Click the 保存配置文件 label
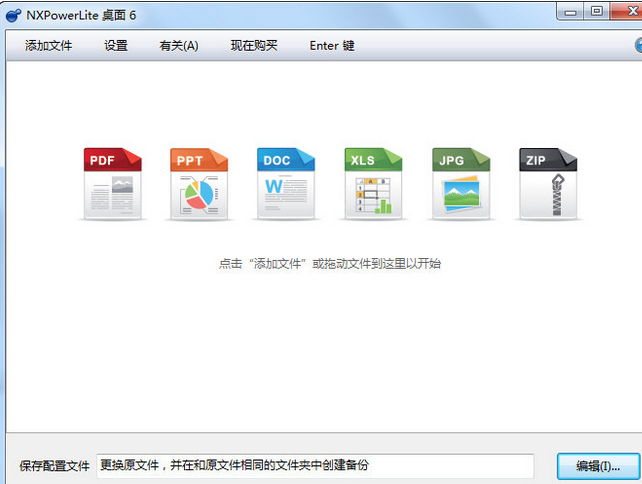This screenshot has height=484, width=642. (x=54, y=466)
